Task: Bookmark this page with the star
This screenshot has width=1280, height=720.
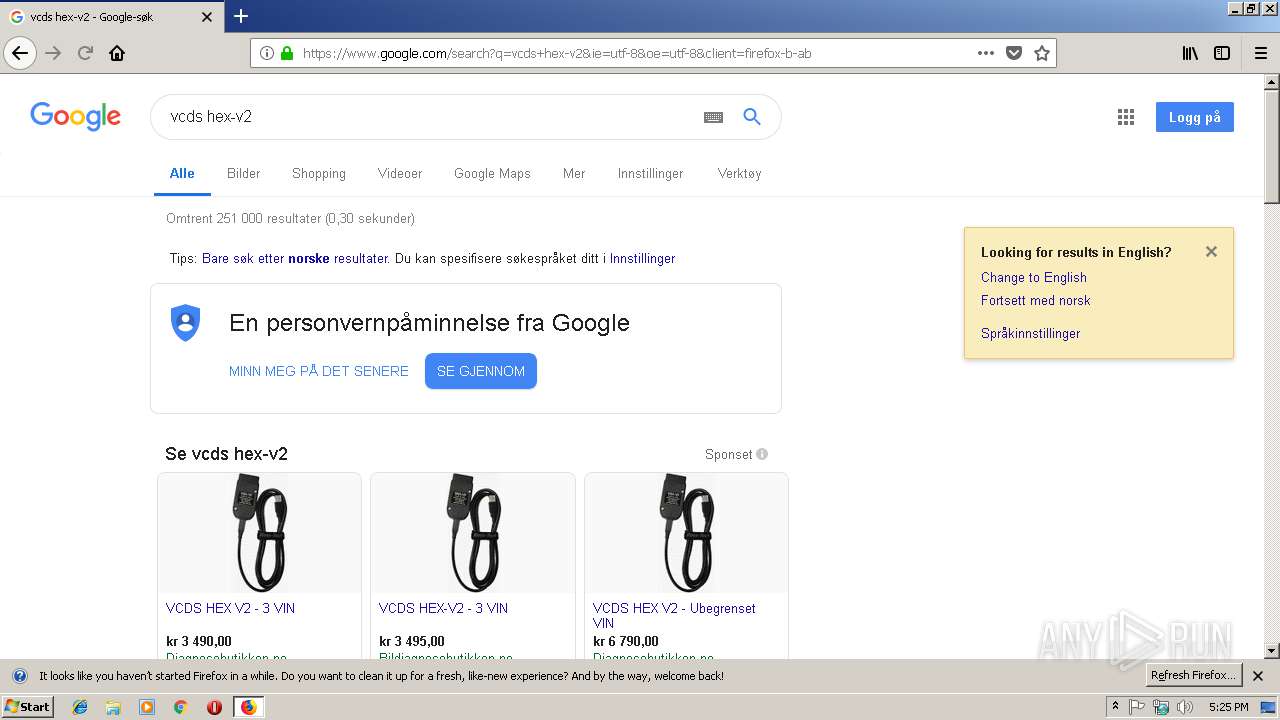Action: coord(1042,53)
